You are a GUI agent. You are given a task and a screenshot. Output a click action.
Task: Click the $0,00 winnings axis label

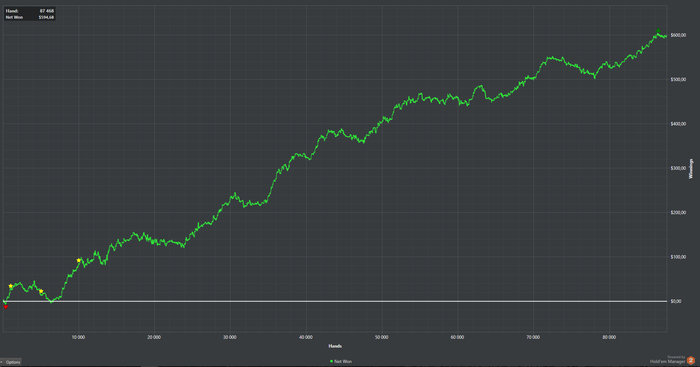click(x=676, y=301)
